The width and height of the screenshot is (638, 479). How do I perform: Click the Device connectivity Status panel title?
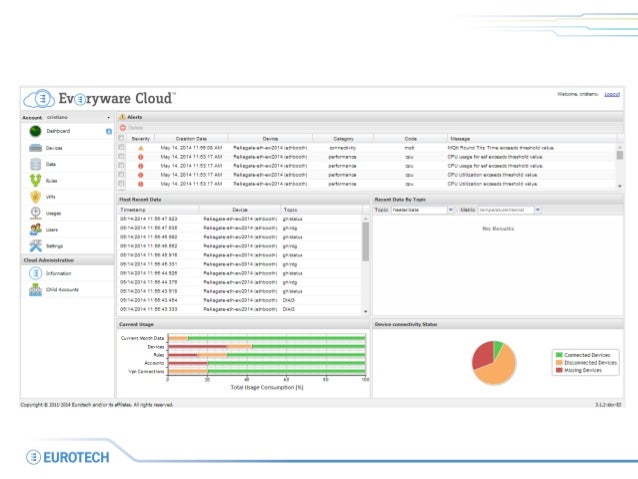tap(406, 324)
